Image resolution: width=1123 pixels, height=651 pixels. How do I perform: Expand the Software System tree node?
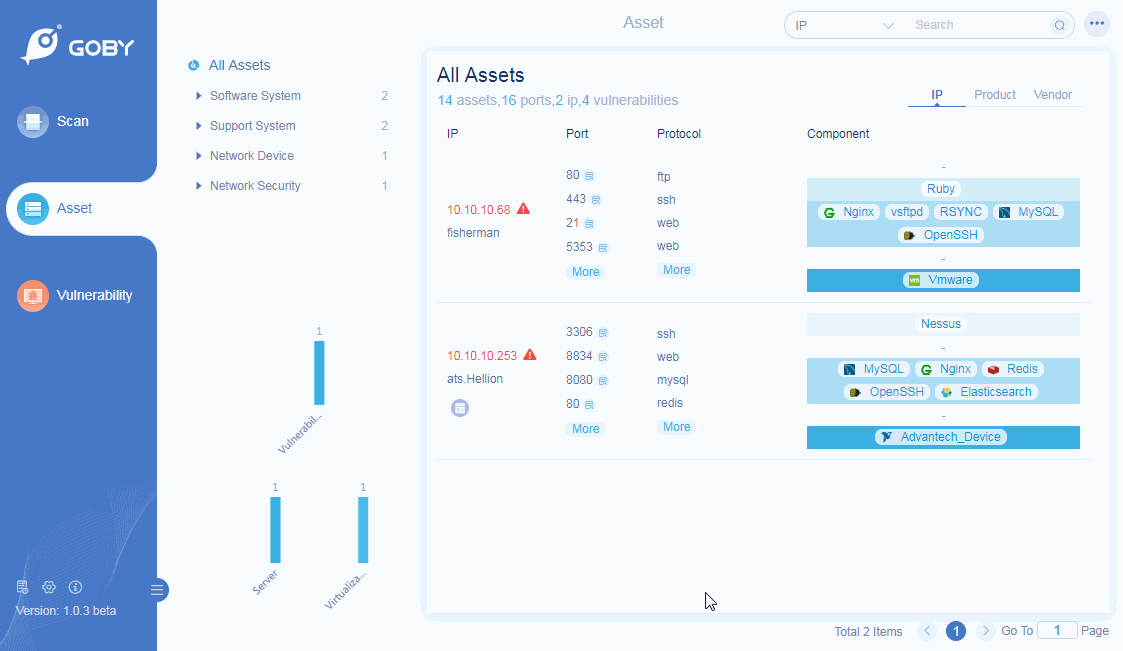[199, 96]
